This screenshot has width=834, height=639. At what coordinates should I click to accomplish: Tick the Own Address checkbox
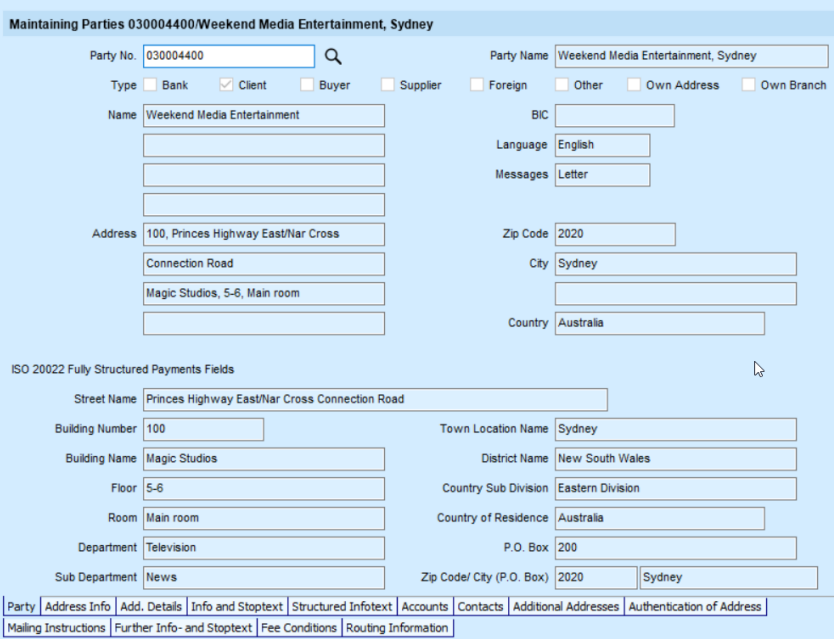coord(634,85)
